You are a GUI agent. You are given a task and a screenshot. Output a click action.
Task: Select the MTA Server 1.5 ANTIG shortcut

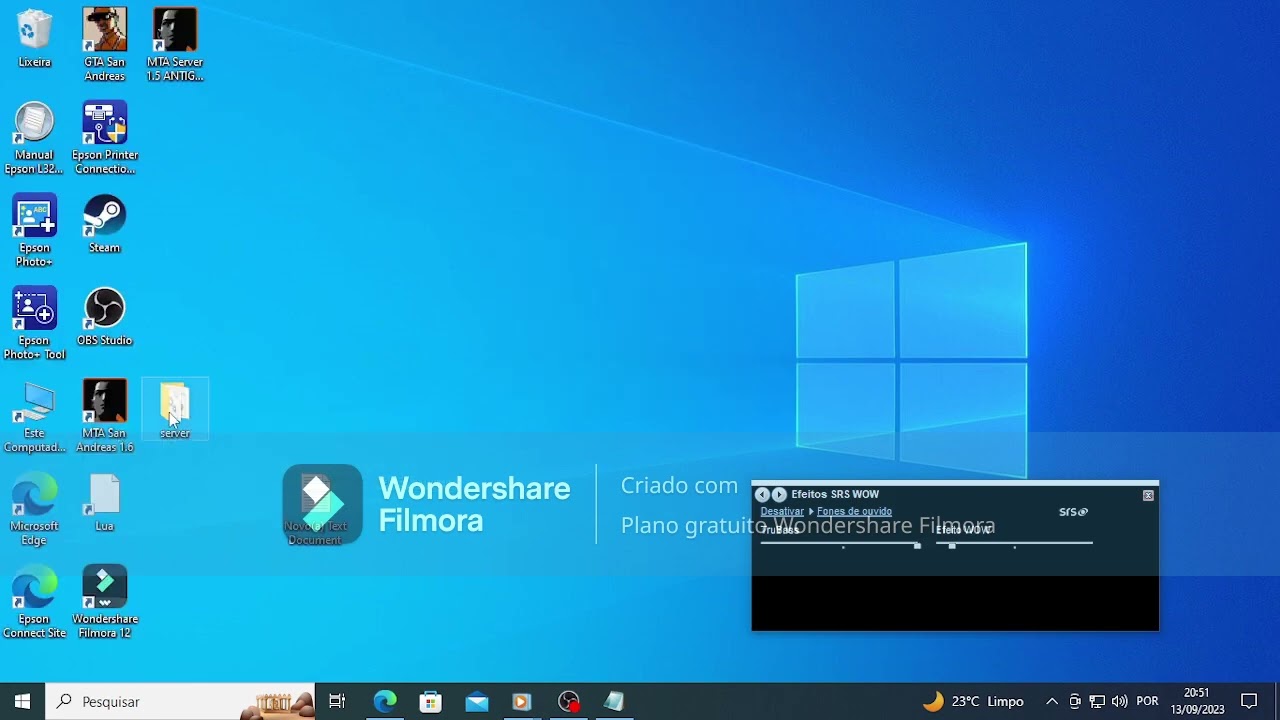(x=175, y=44)
